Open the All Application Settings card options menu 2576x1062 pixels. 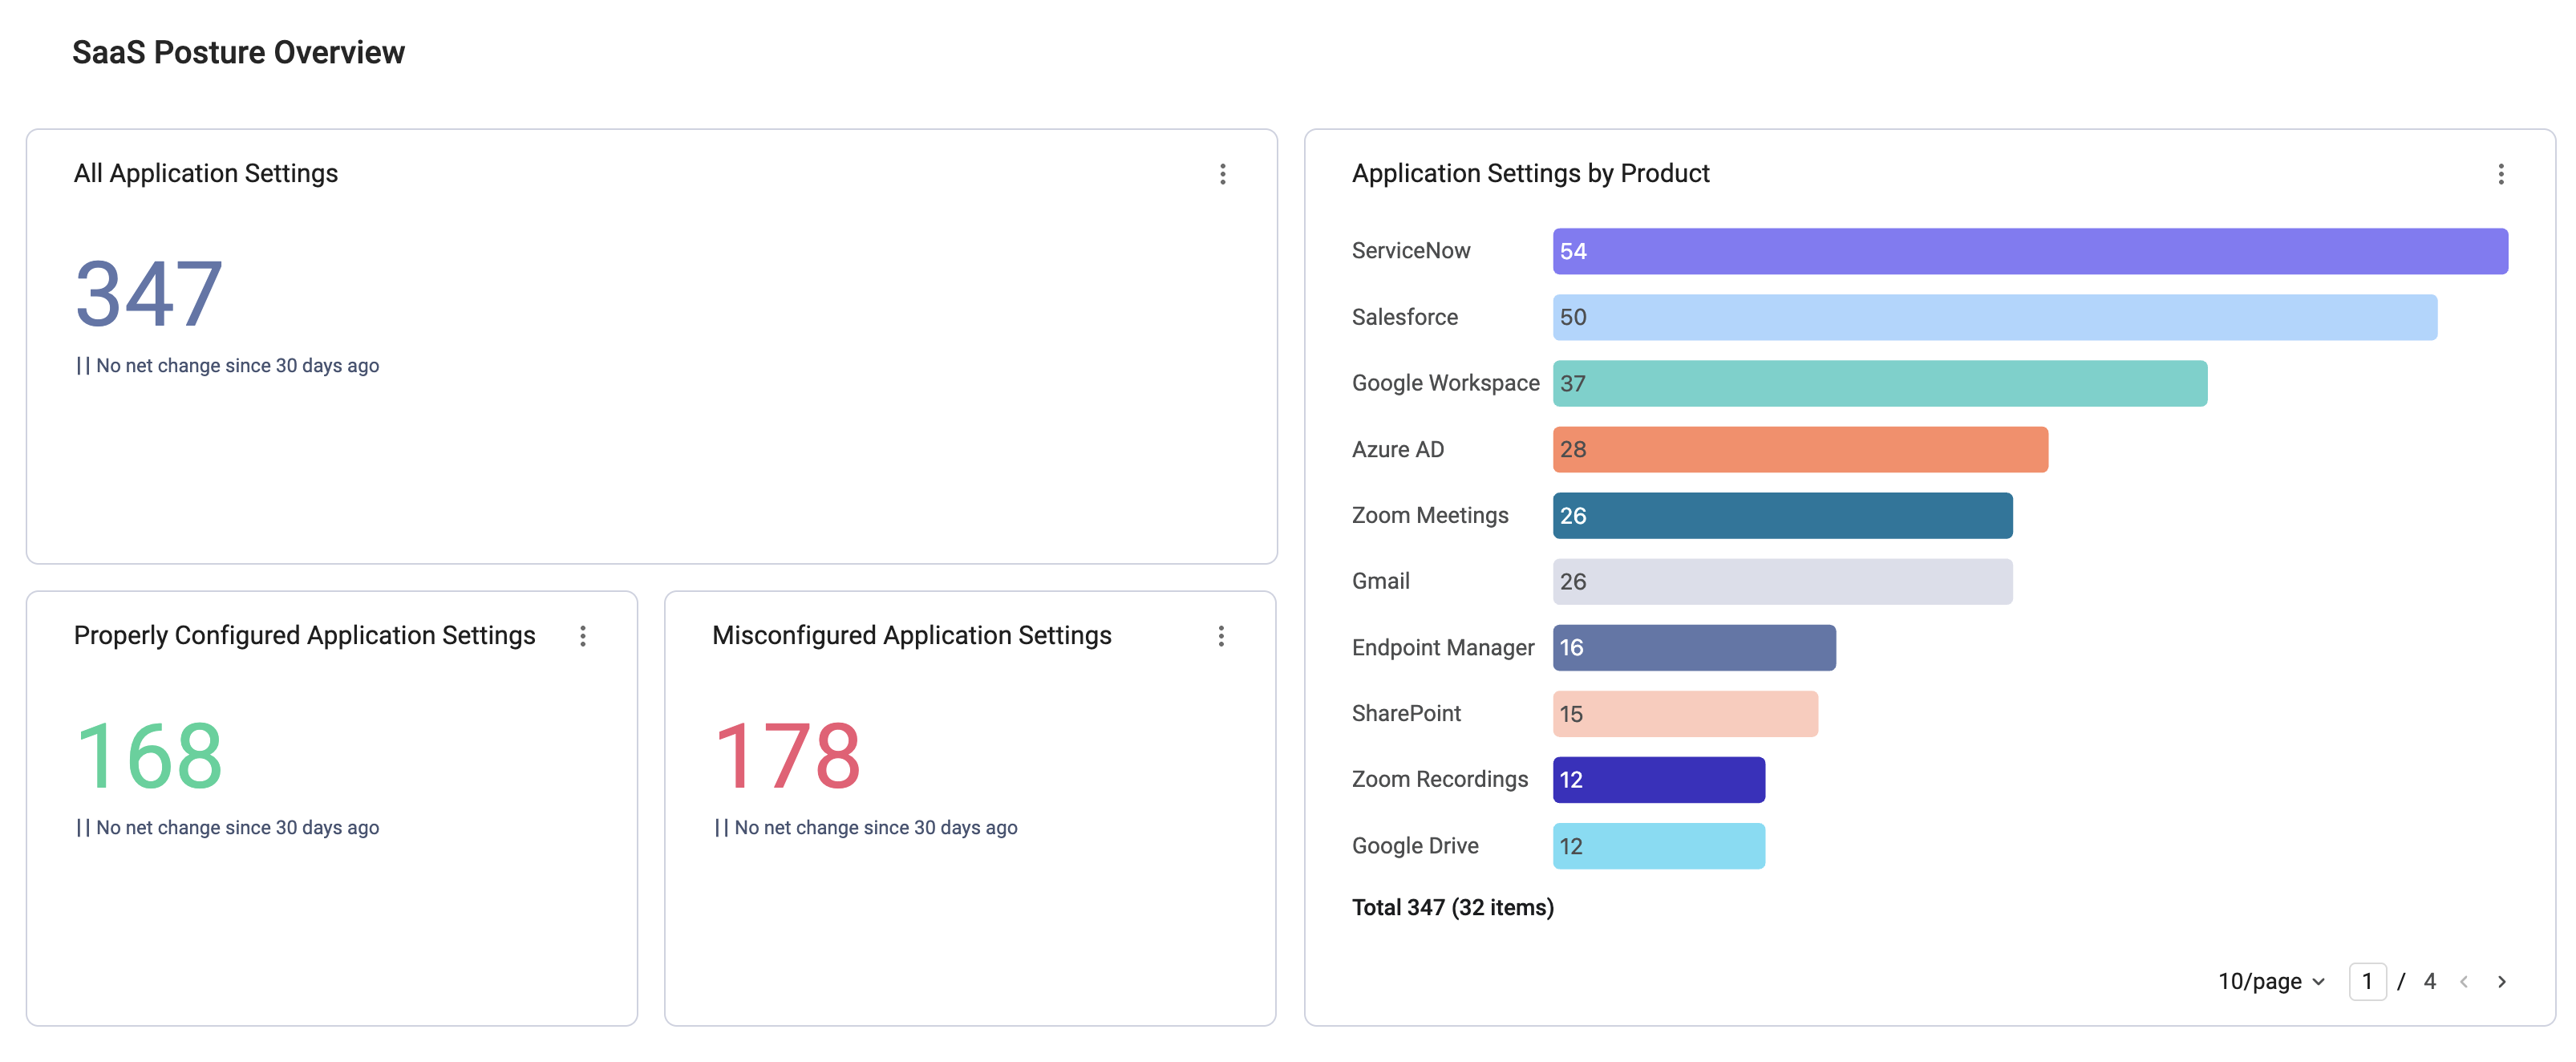click(1222, 174)
